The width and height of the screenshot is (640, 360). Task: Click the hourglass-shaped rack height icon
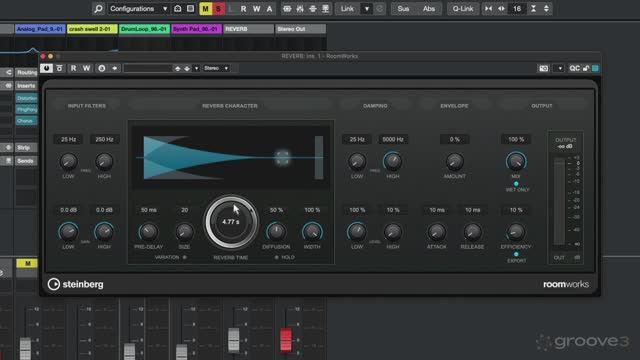click(533, 9)
